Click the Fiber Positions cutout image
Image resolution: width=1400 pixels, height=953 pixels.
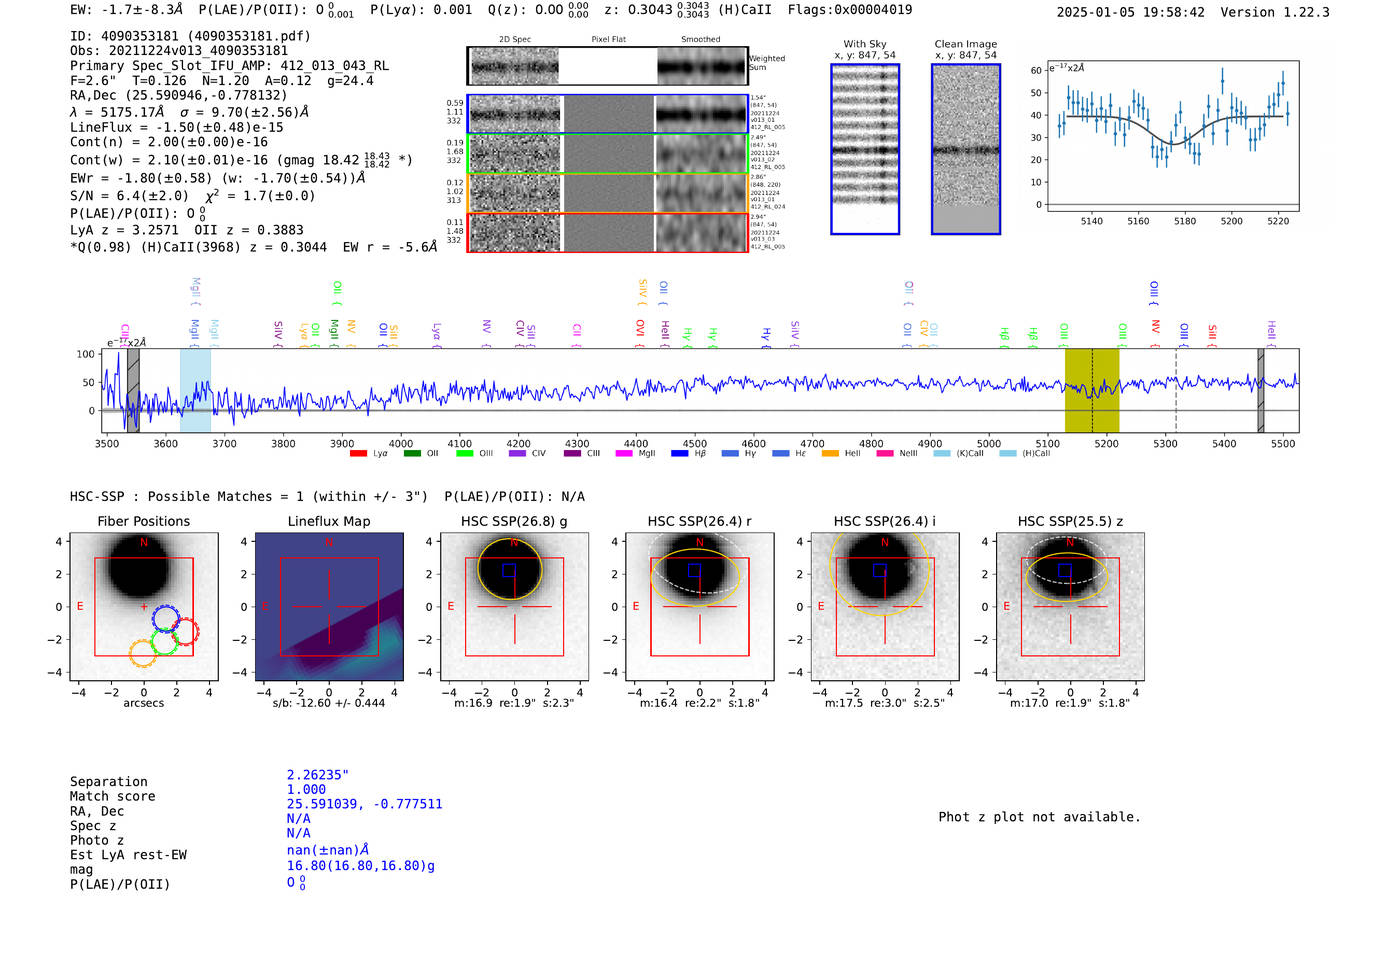pyautogui.click(x=144, y=607)
